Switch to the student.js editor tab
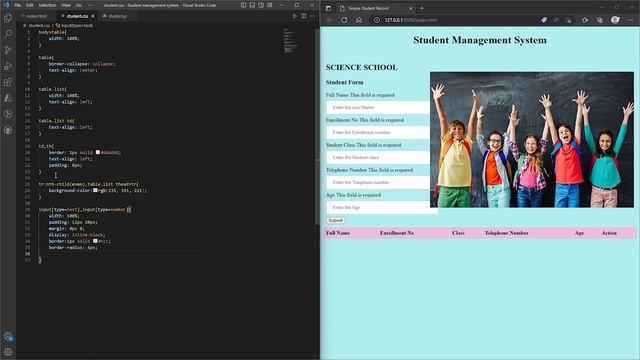The height and width of the screenshot is (360, 640). 117,16
